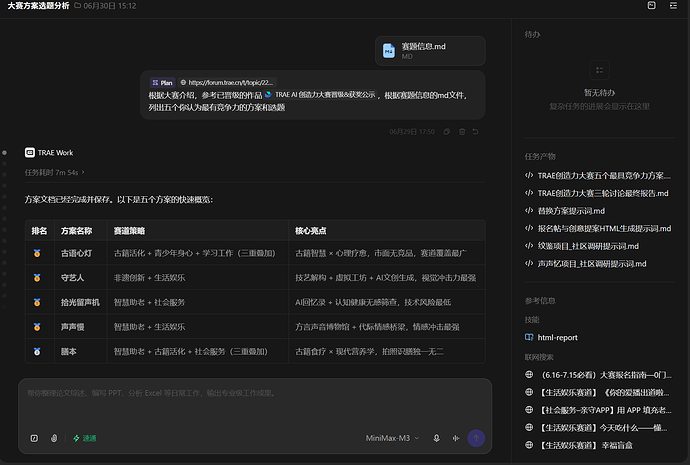Delete the user message
The width and height of the screenshot is (690, 465).
pos(462,132)
